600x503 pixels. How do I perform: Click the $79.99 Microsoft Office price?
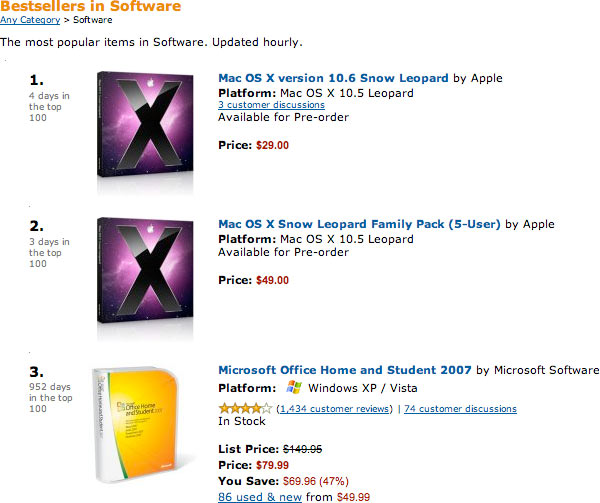pyautogui.click(x=272, y=465)
